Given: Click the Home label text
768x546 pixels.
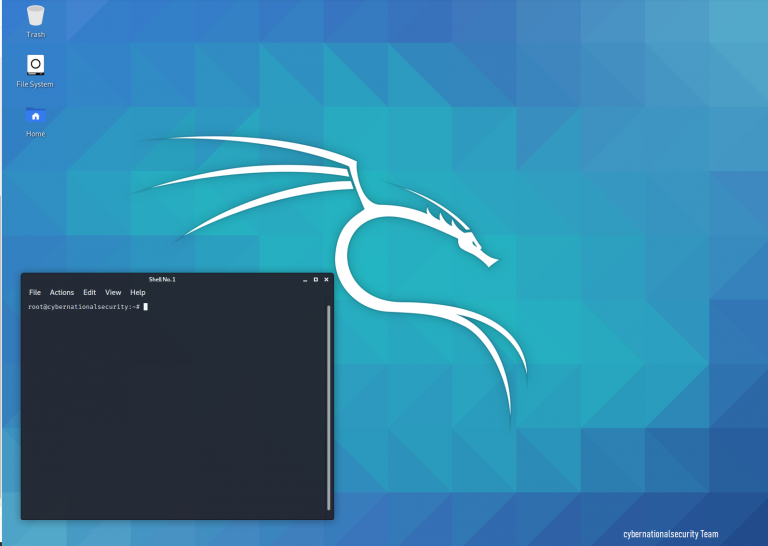Looking at the screenshot, I should coord(35,134).
